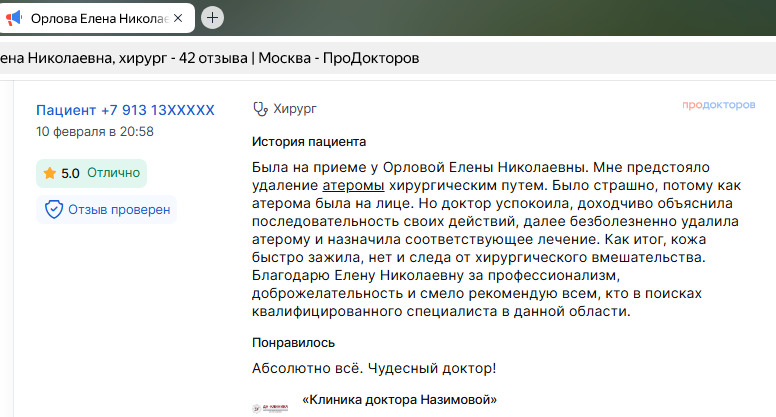Viewport: 776px width, 417px height.
Task: Click the 5.0 Отлично rating badge
Action: (x=91, y=173)
